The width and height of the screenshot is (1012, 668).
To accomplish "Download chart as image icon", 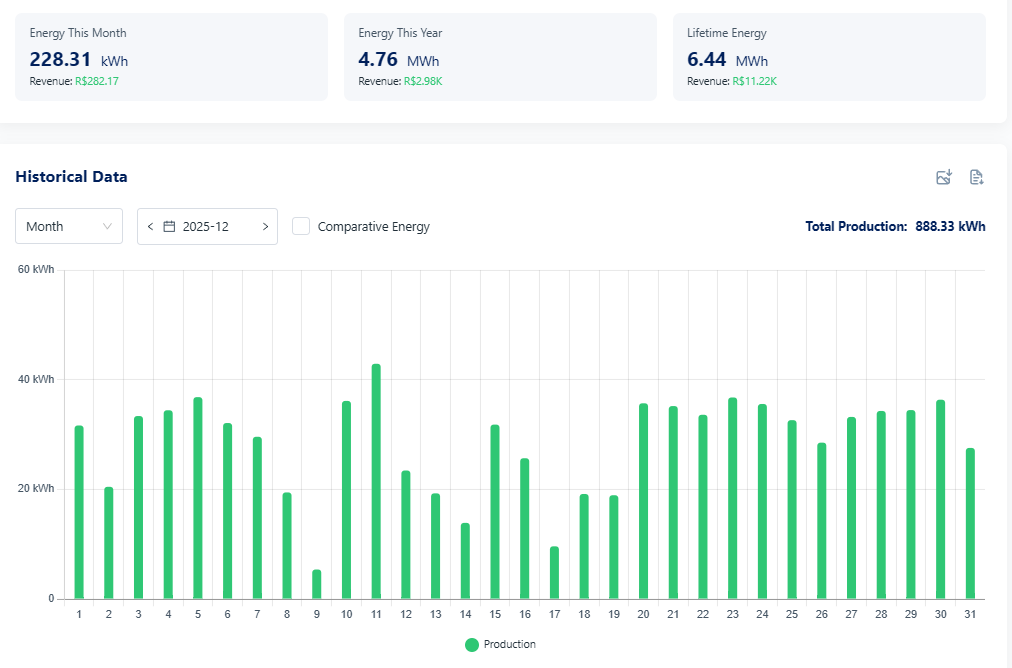I will 944,177.
